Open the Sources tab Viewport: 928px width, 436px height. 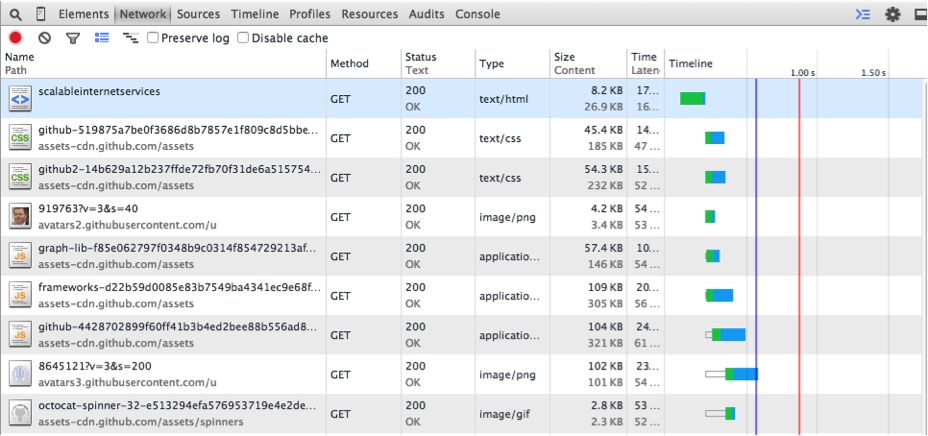pyautogui.click(x=198, y=14)
